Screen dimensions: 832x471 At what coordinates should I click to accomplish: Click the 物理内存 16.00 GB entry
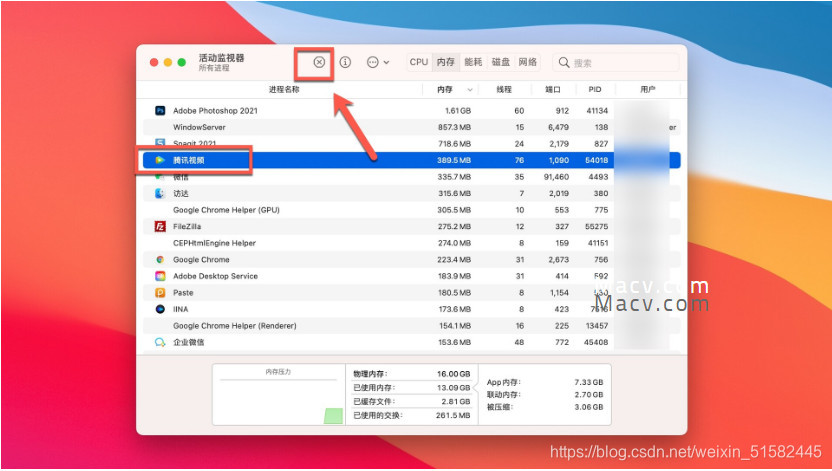(x=412, y=374)
